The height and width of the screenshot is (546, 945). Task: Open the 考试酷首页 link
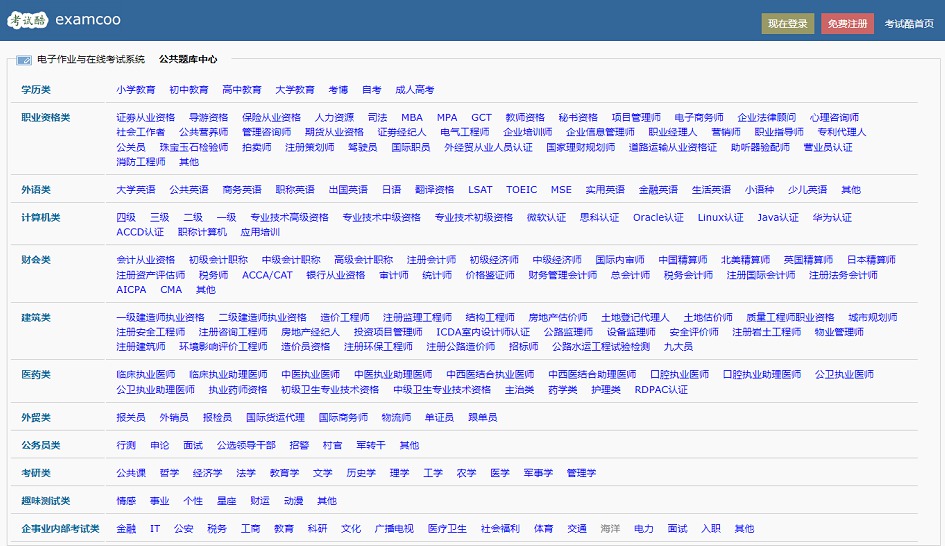click(908, 24)
